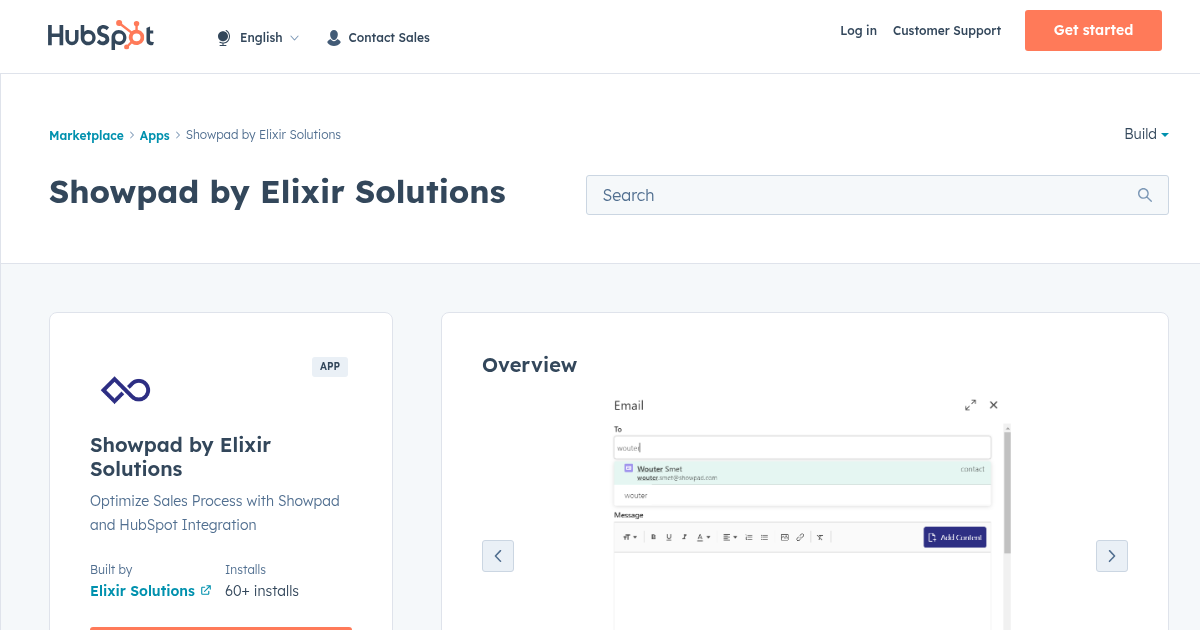Click the numbered list icon

pyautogui.click(x=748, y=537)
